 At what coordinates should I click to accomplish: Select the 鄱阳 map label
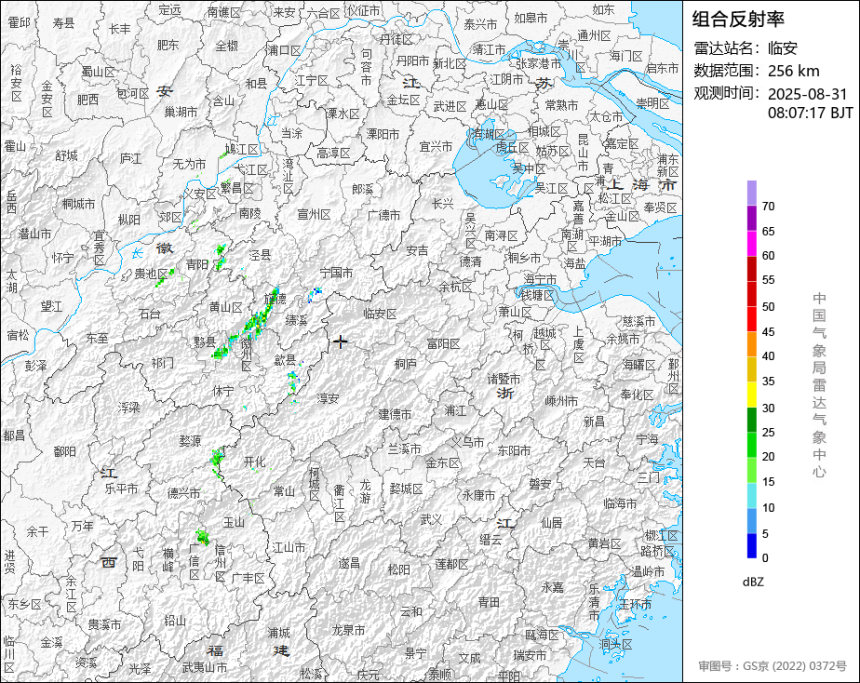pos(65,451)
